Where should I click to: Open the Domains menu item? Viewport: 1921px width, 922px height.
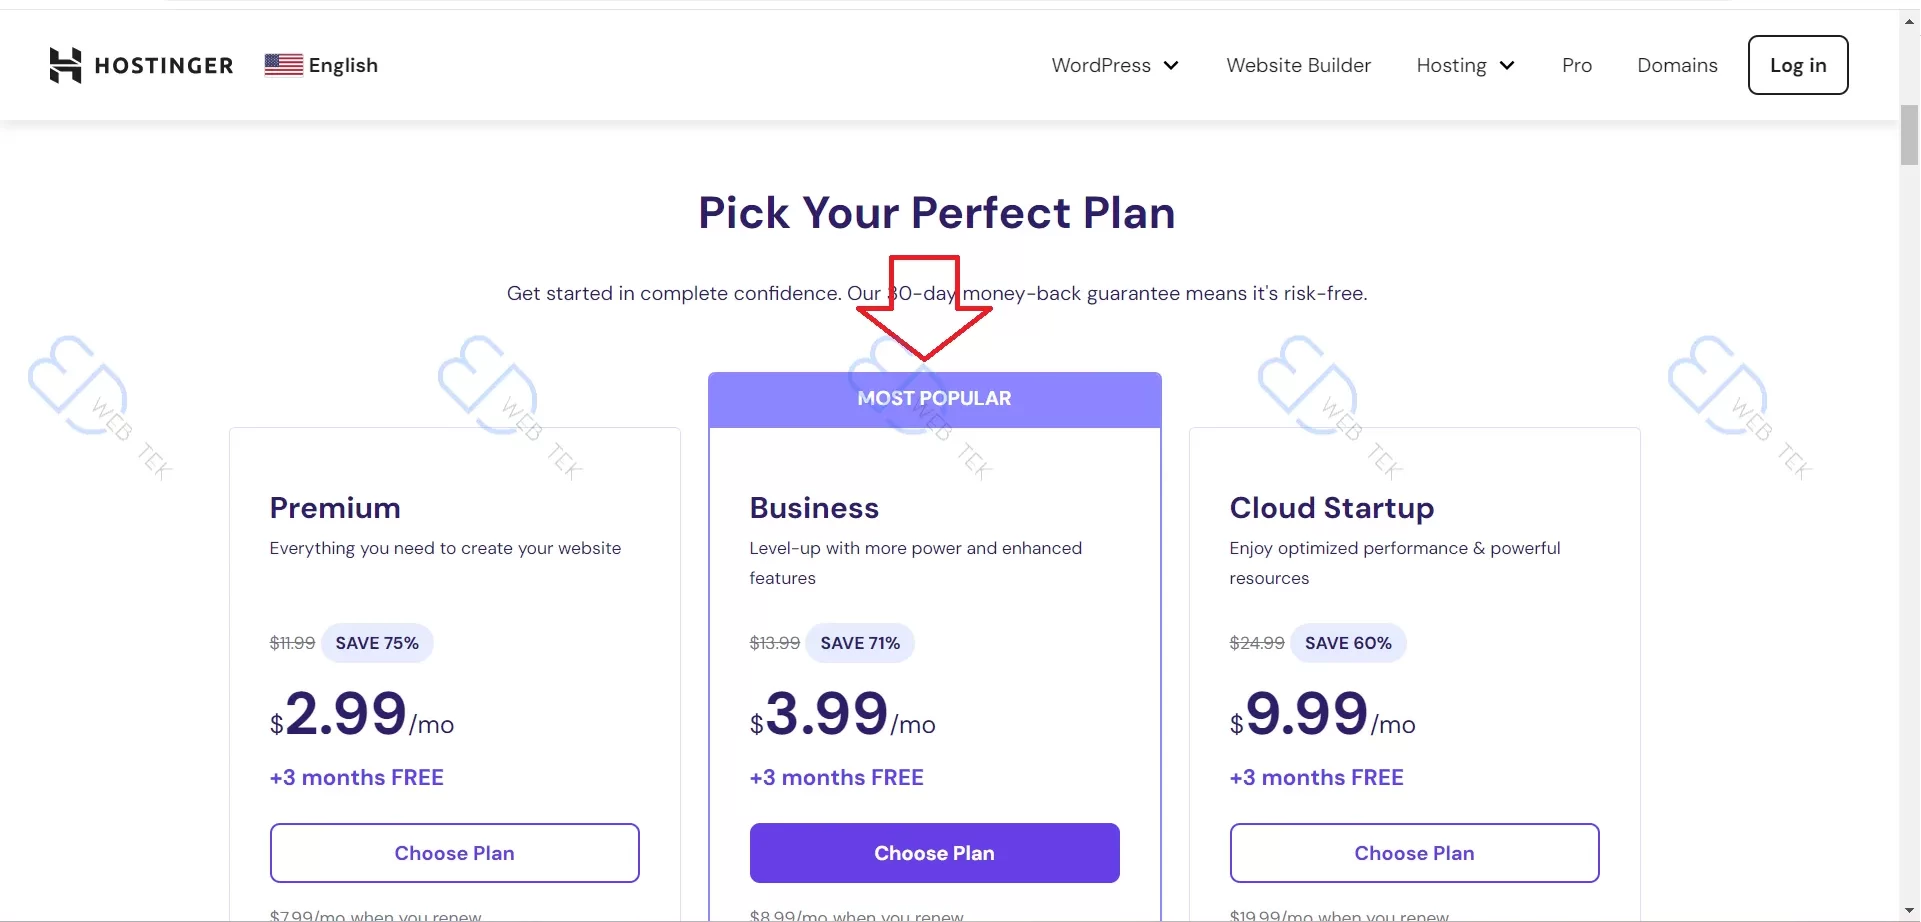(x=1677, y=65)
